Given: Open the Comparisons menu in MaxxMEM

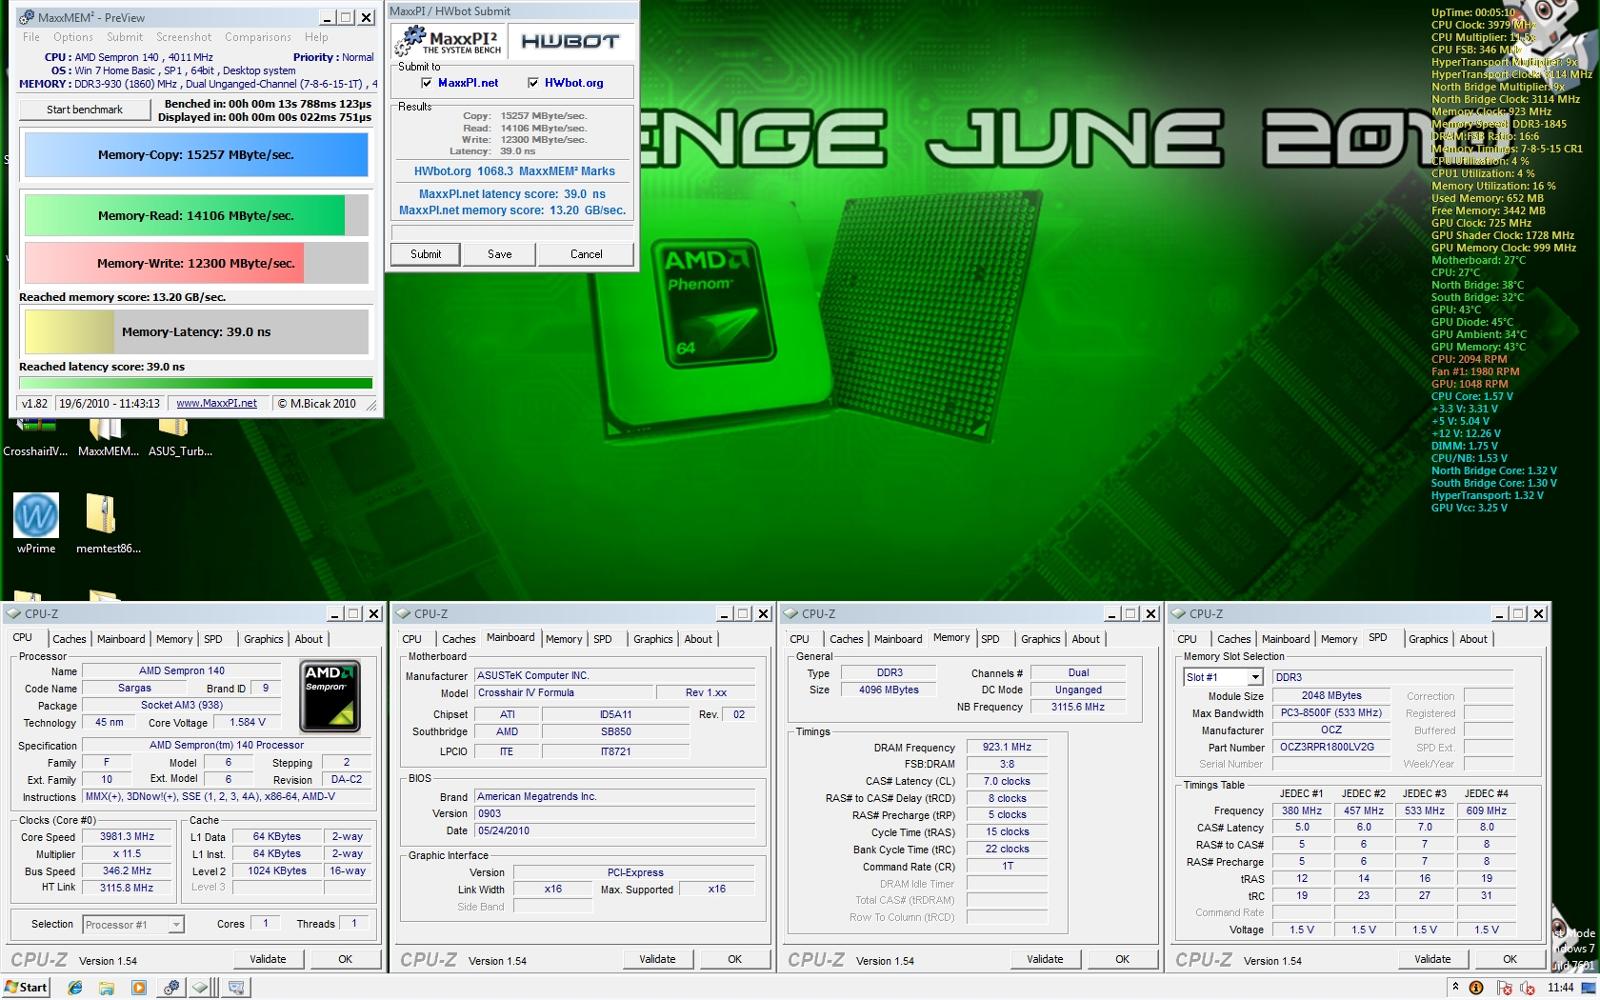Looking at the screenshot, I should click(258, 37).
